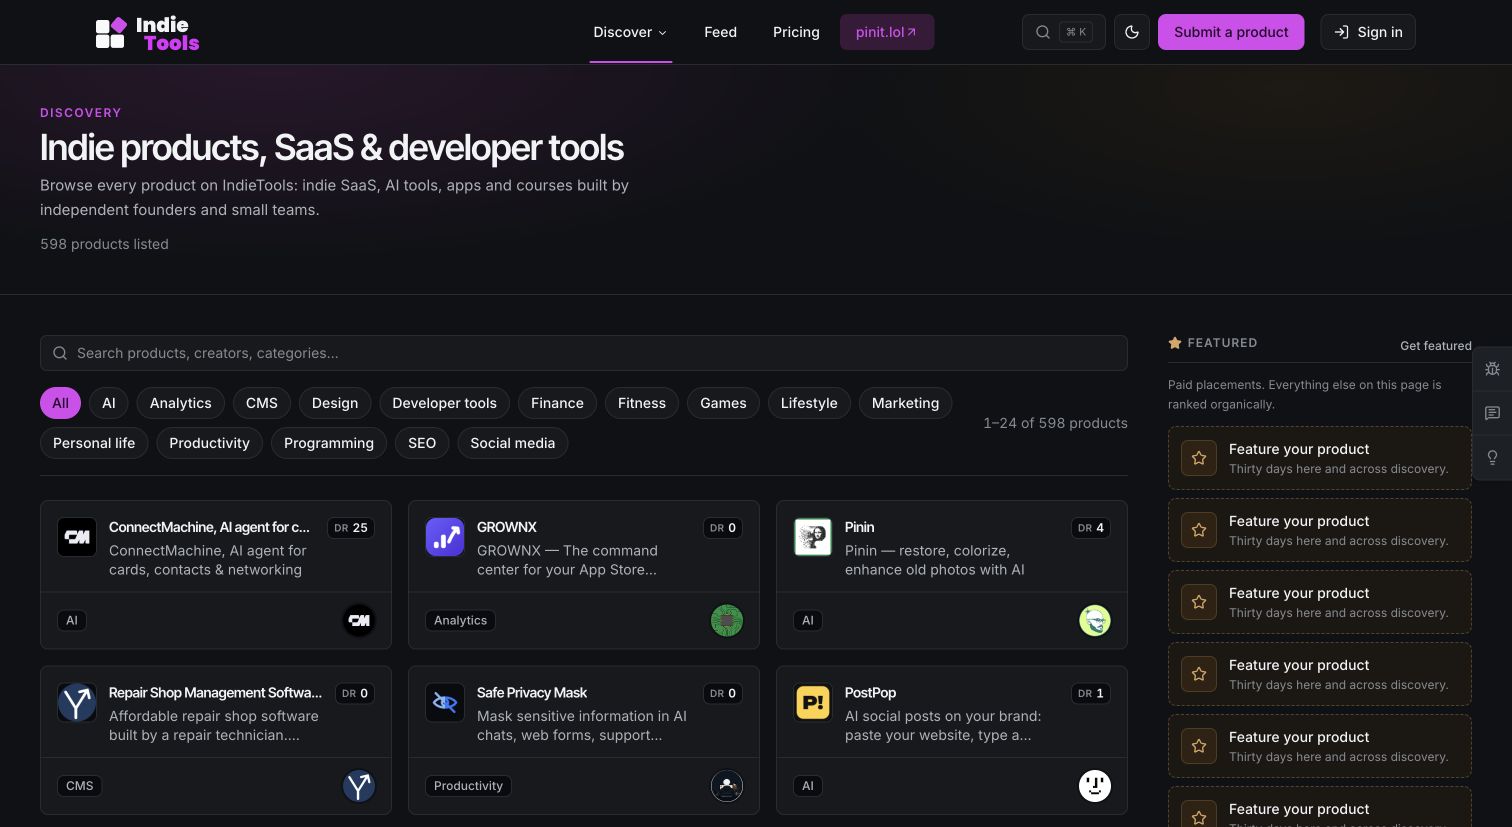Screen dimensions: 1512x827
Task: Click the AI tag on ConnectMachine card
Action: [72, 620]
